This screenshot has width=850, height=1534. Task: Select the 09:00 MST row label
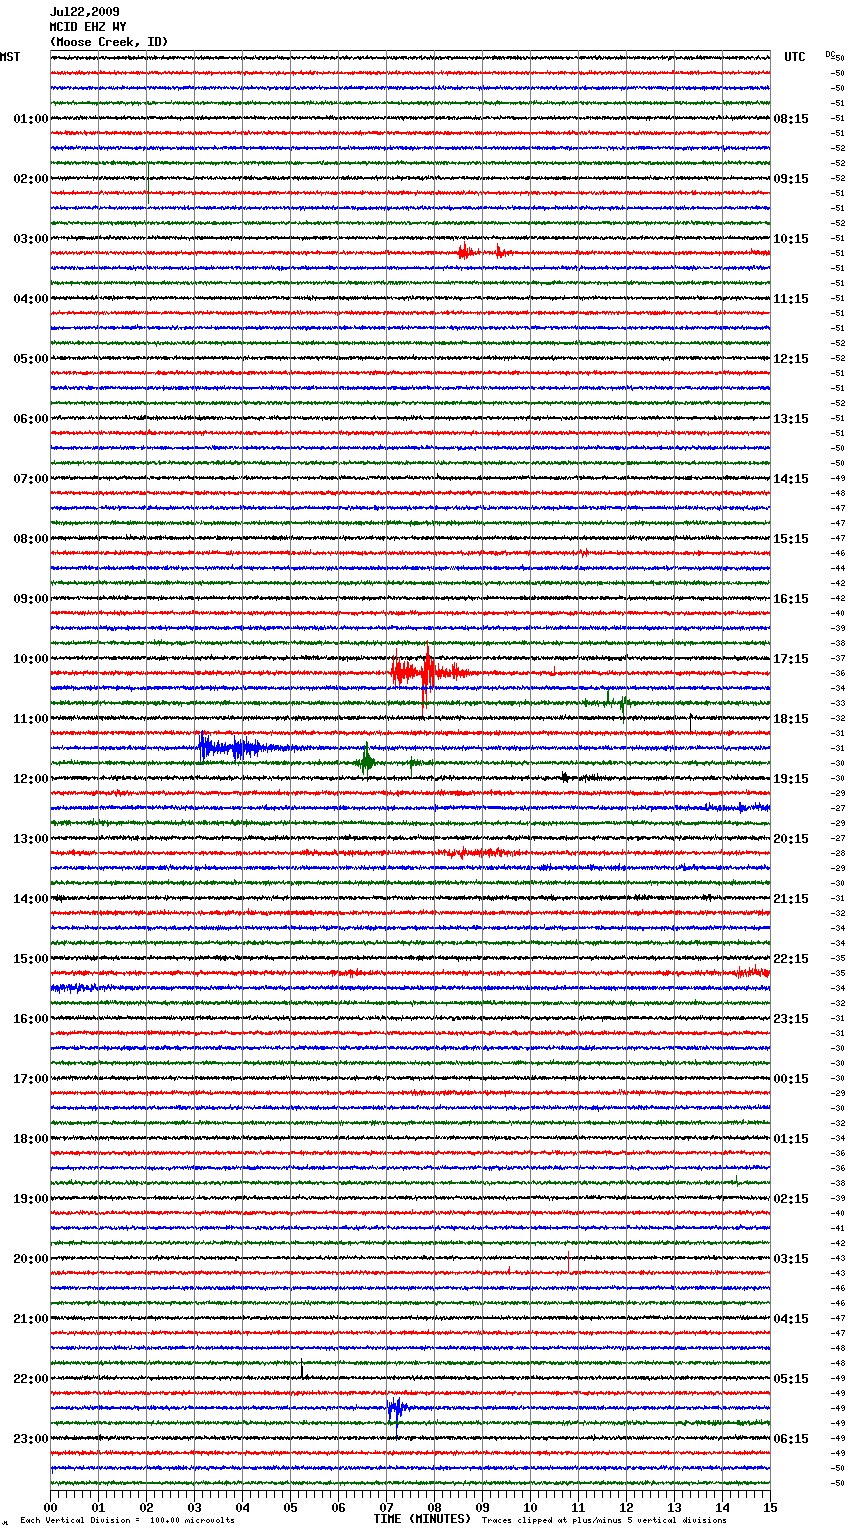(31, 599)
